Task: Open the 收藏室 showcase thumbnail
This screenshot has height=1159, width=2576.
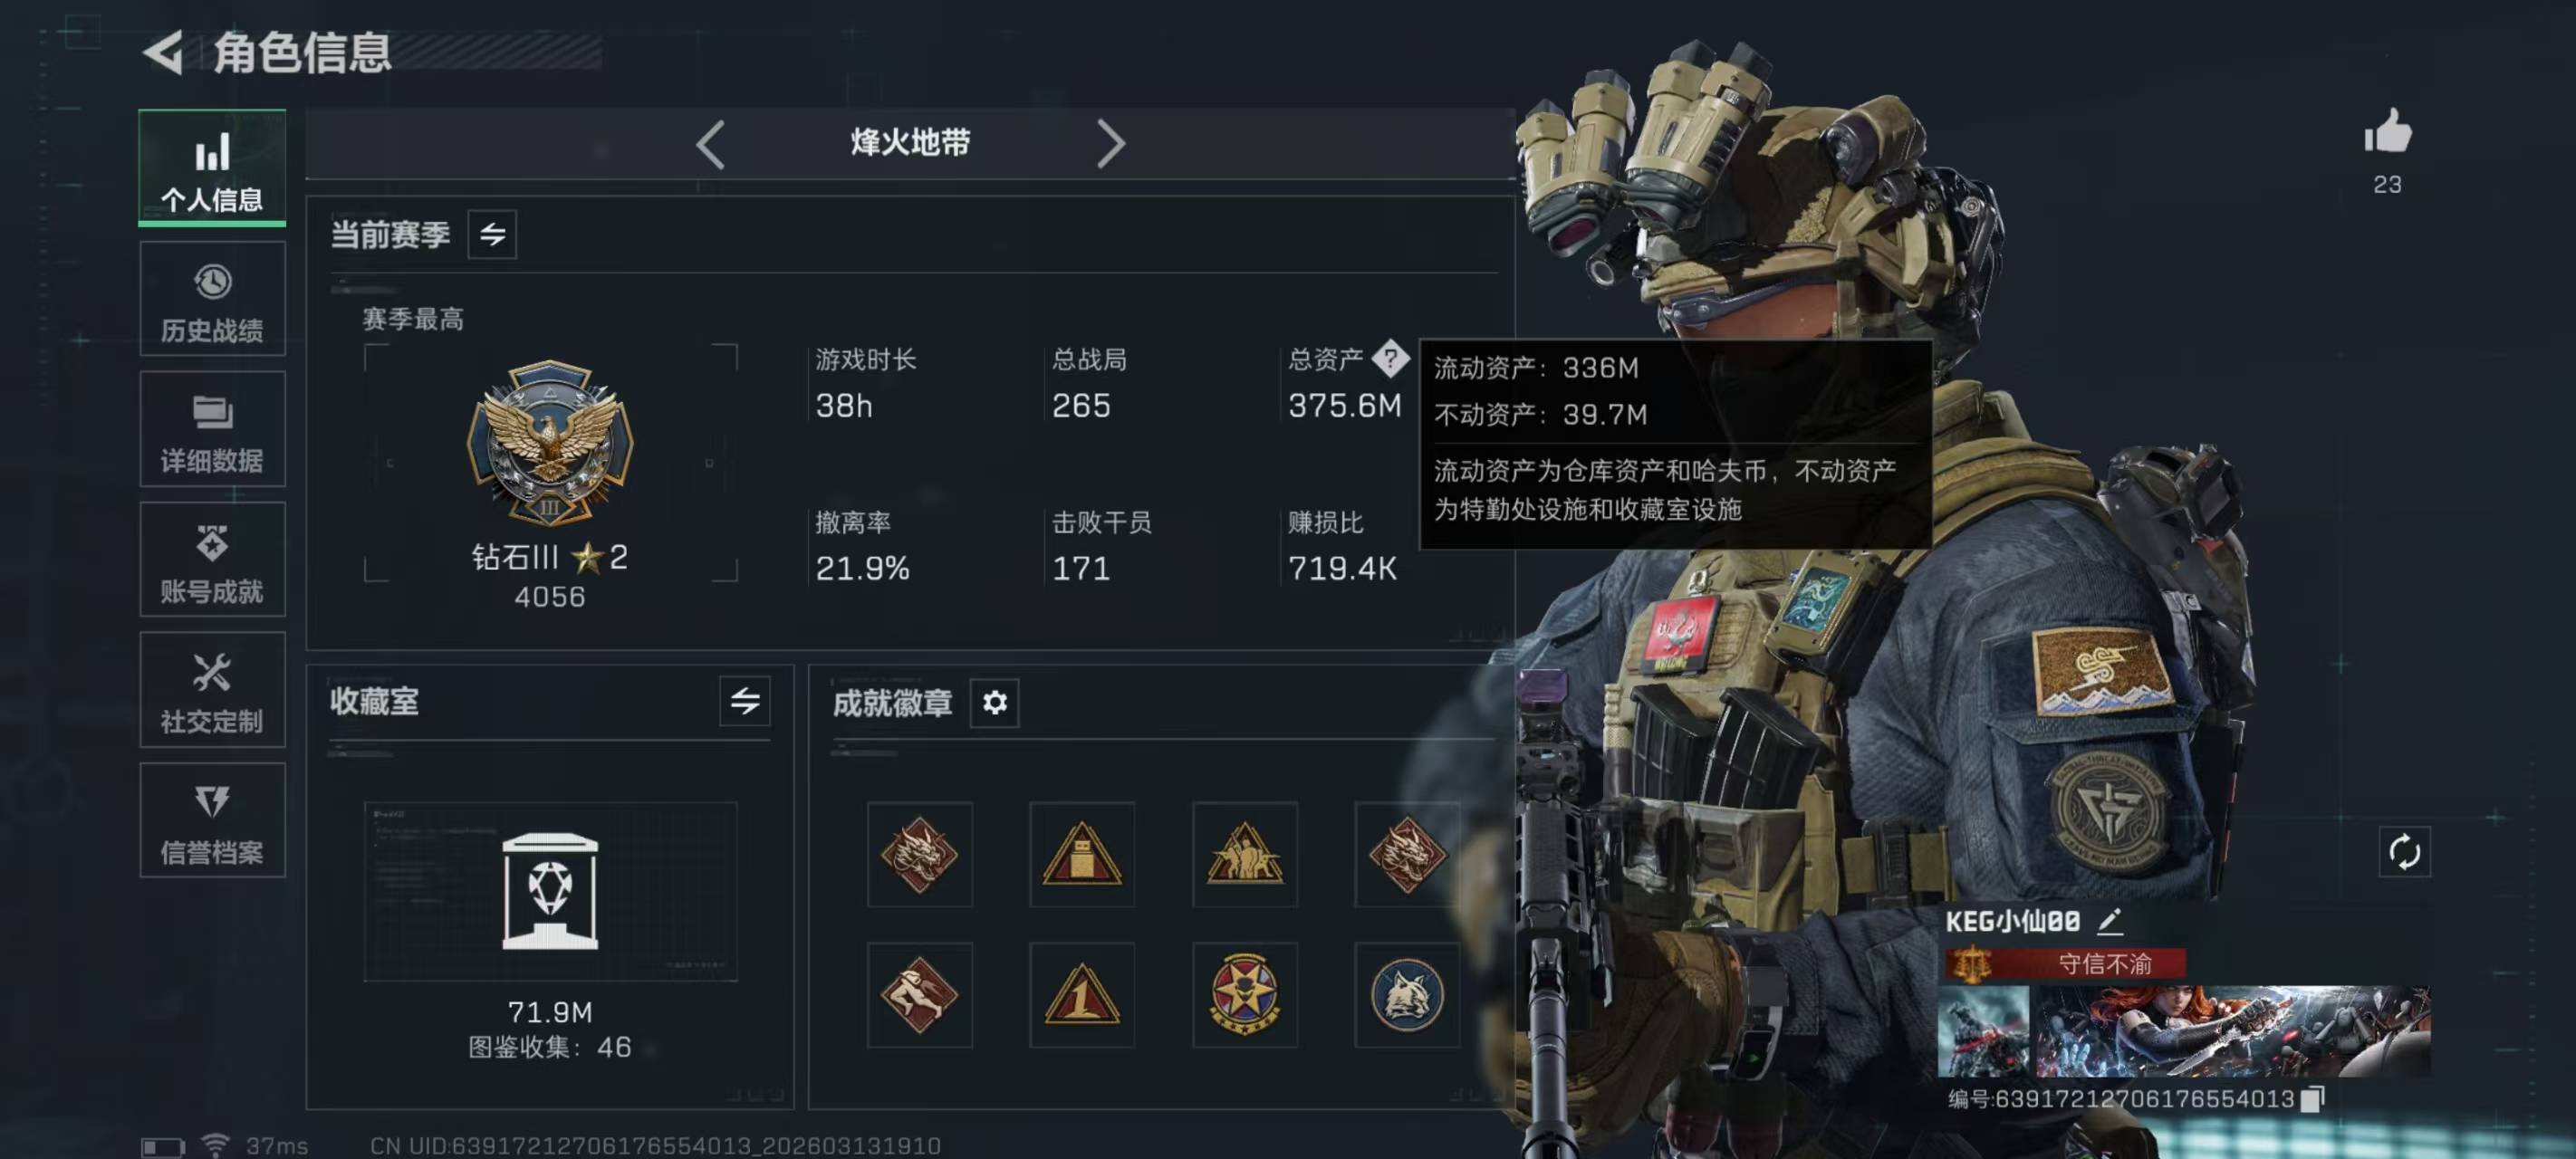Action: pyautogui.click(x=550, y=892)
